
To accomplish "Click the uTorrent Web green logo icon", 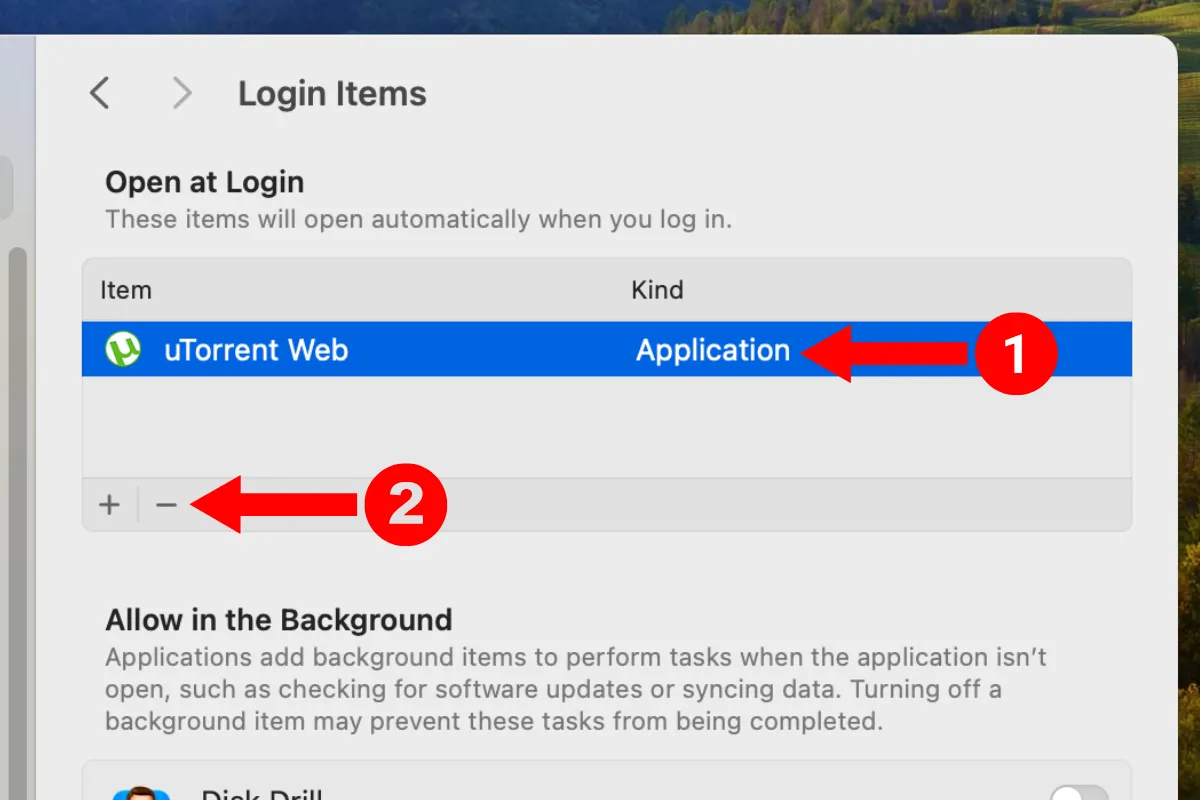I will (x=123, y=350).
